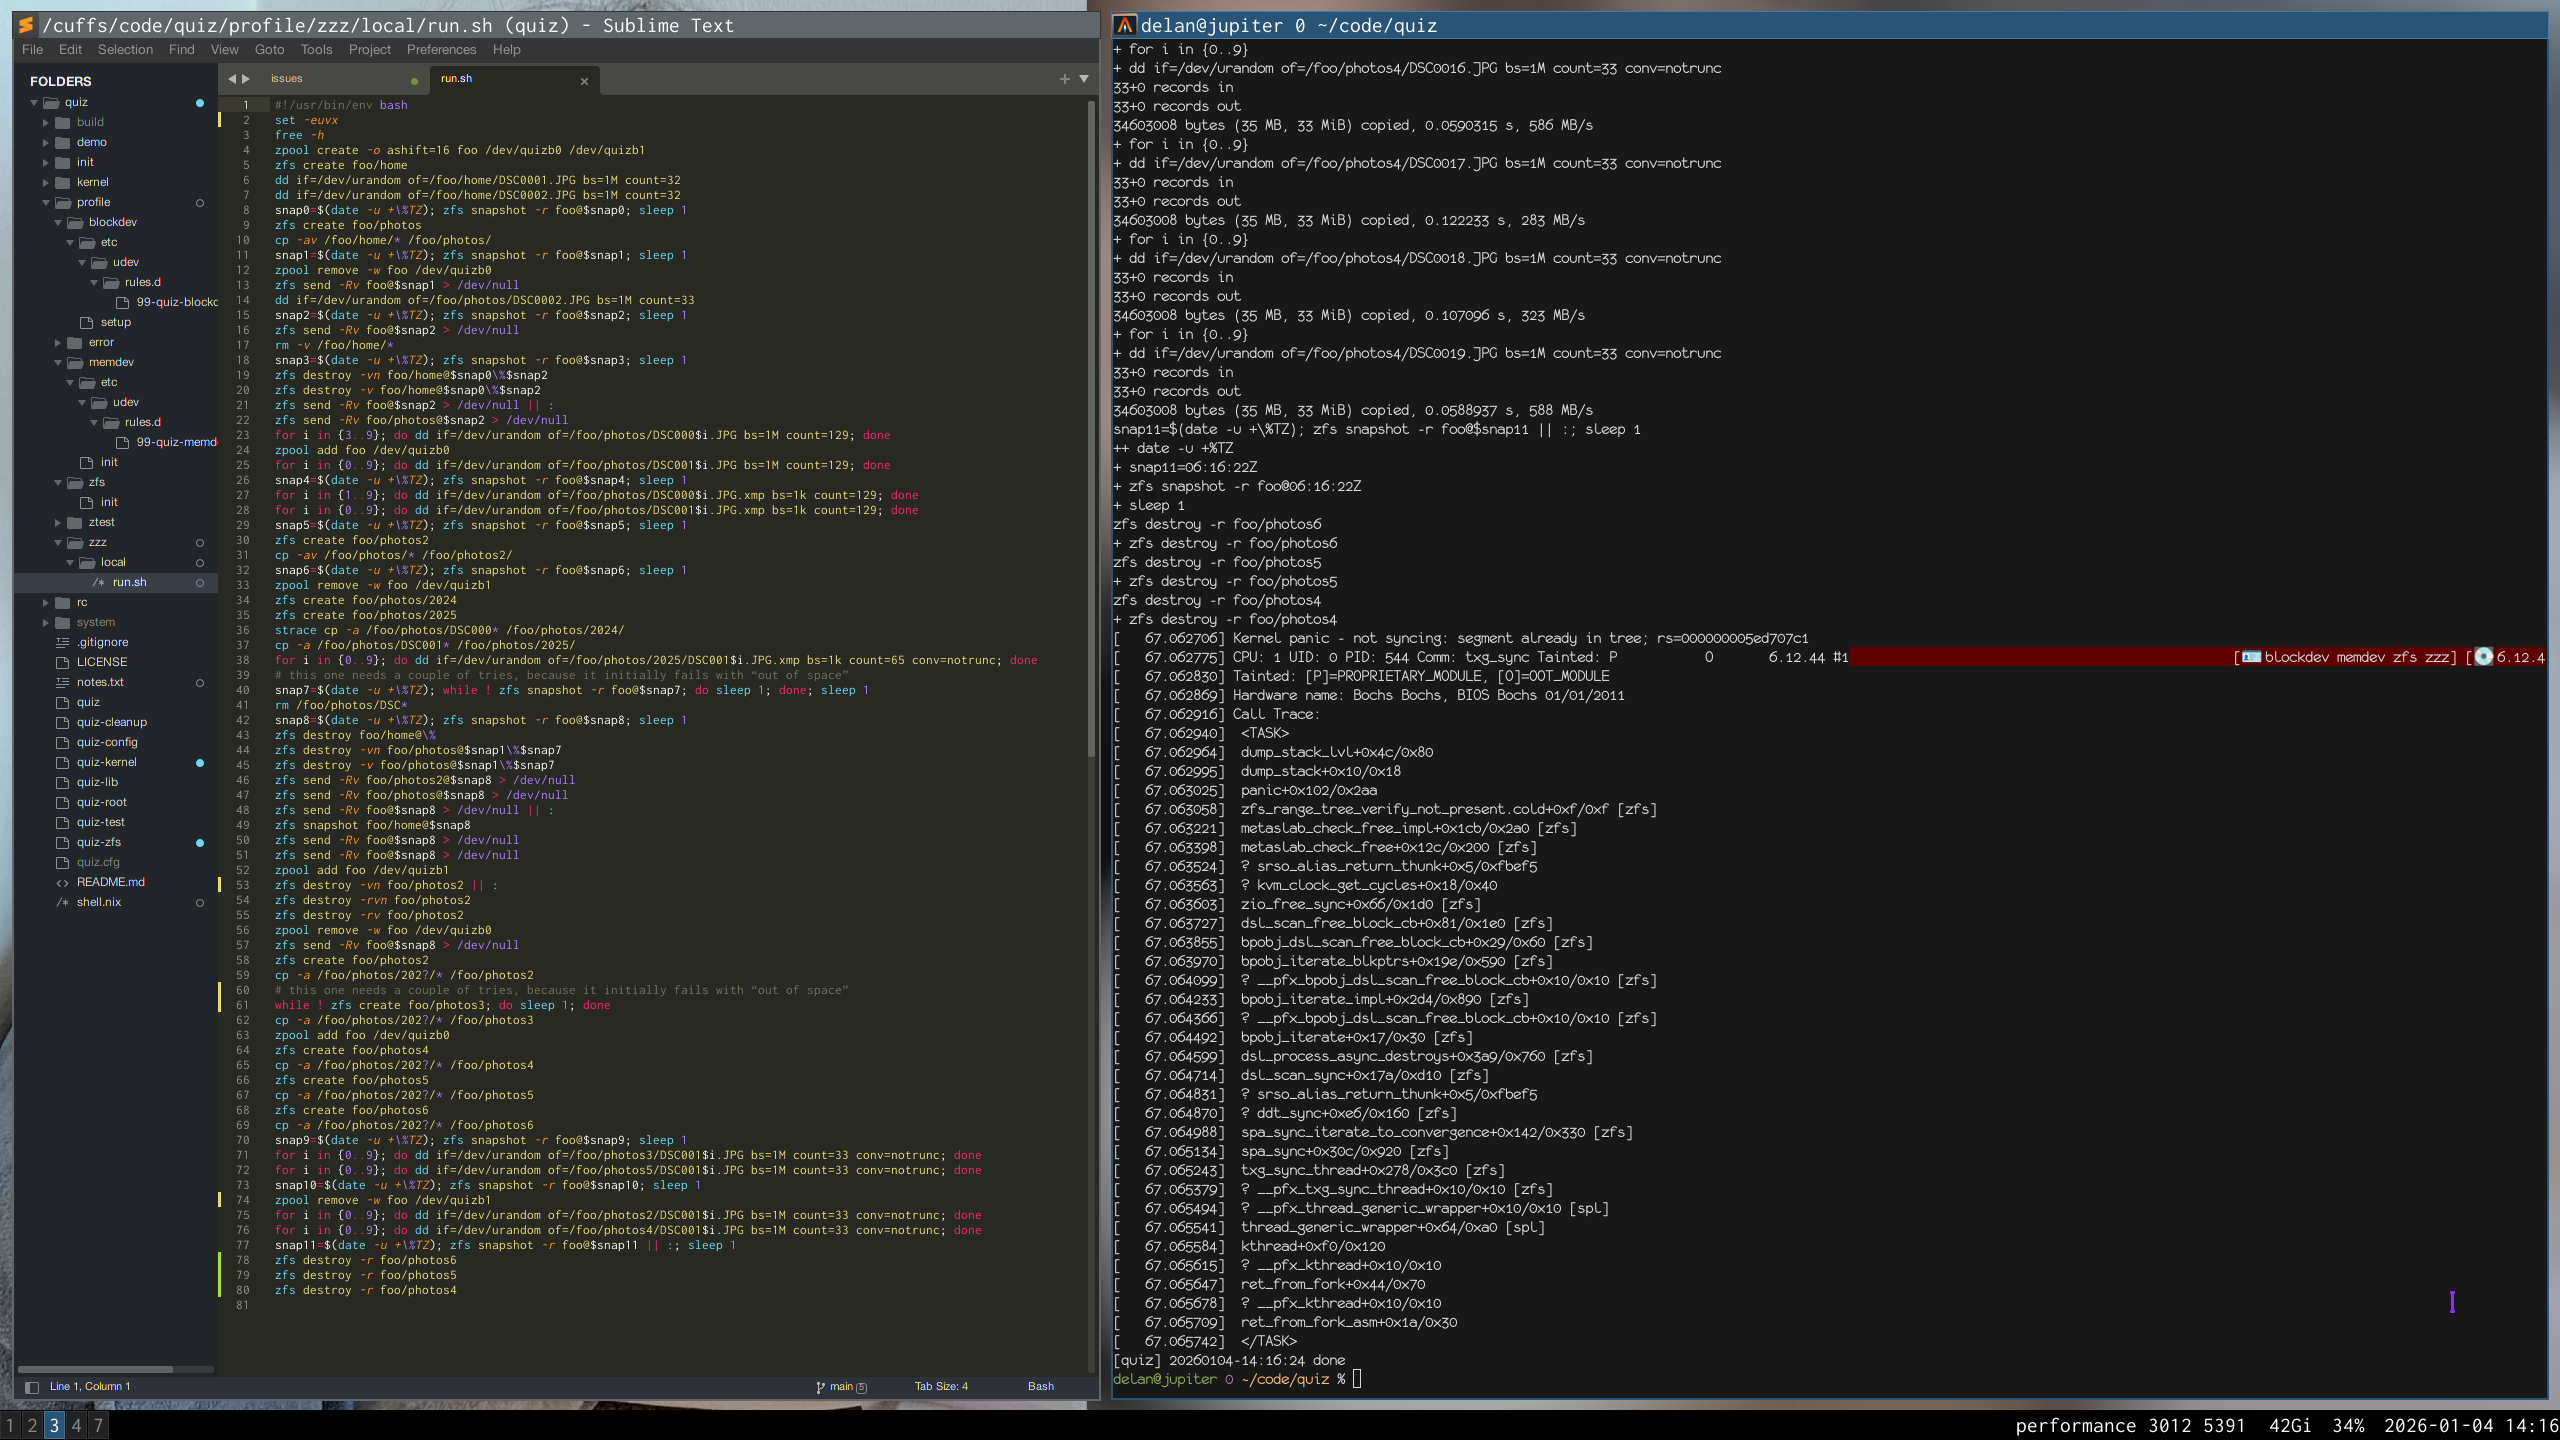2560x1440 pixels.
Task: Click the git branch main icon
Action: (x=821, y=1387)
